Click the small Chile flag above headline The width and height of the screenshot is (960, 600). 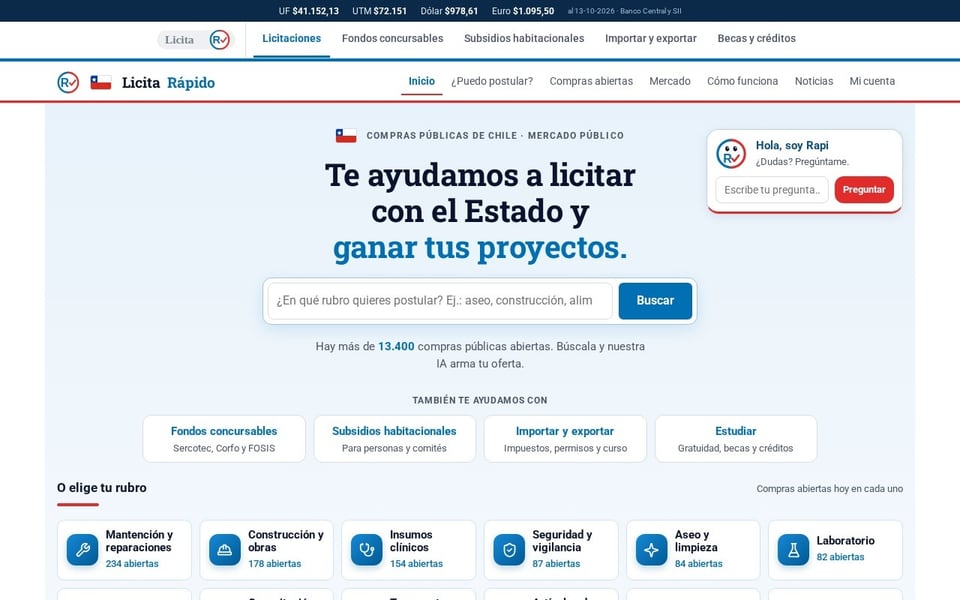pyautogui.click(x=346, y=135)
